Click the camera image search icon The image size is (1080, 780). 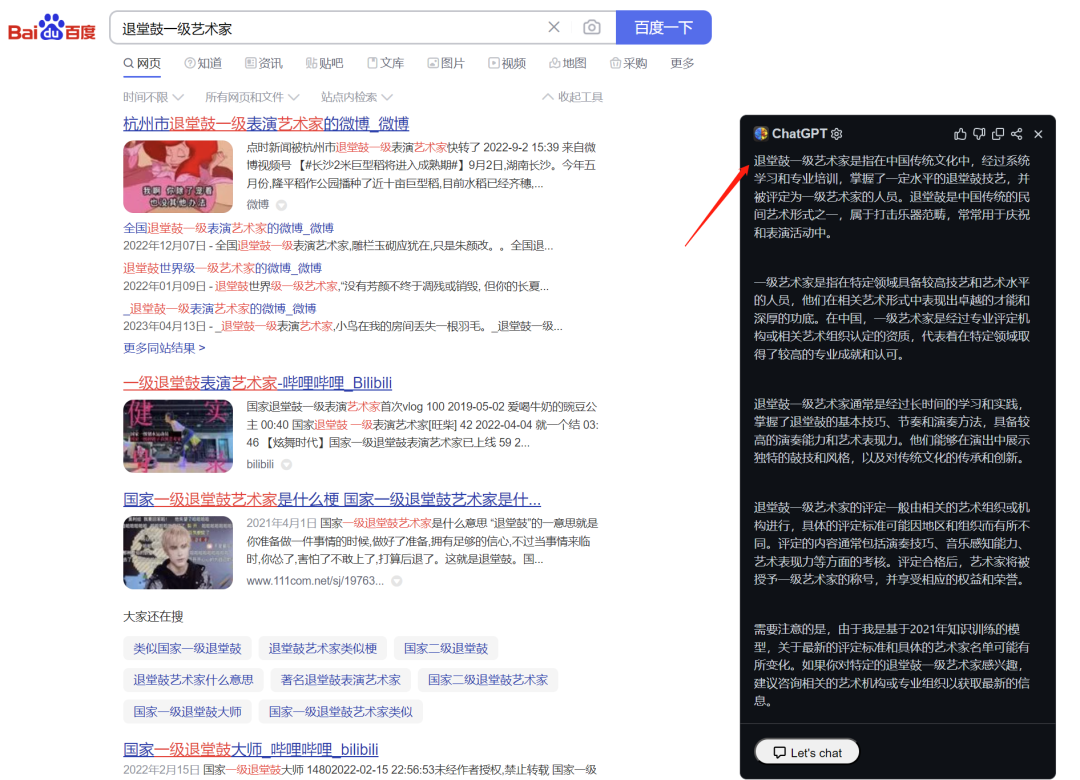(x=592, y=28)
